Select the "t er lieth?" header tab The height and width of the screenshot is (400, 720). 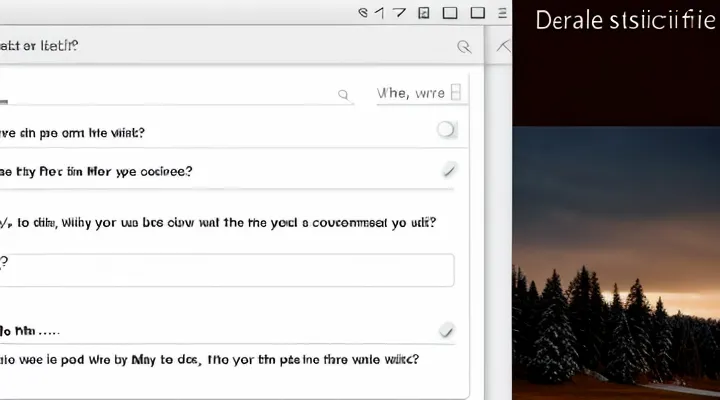(40, 46)
